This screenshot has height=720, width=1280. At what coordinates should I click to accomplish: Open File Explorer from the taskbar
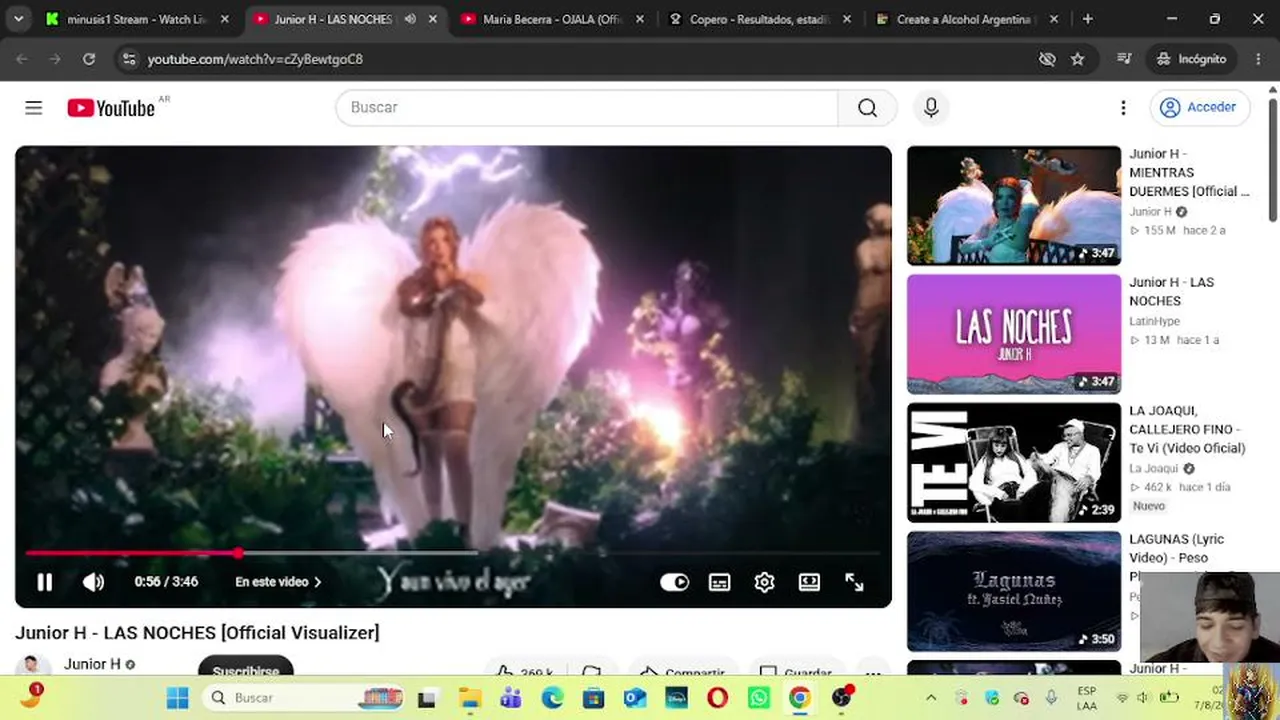click(x=469, y=698)
